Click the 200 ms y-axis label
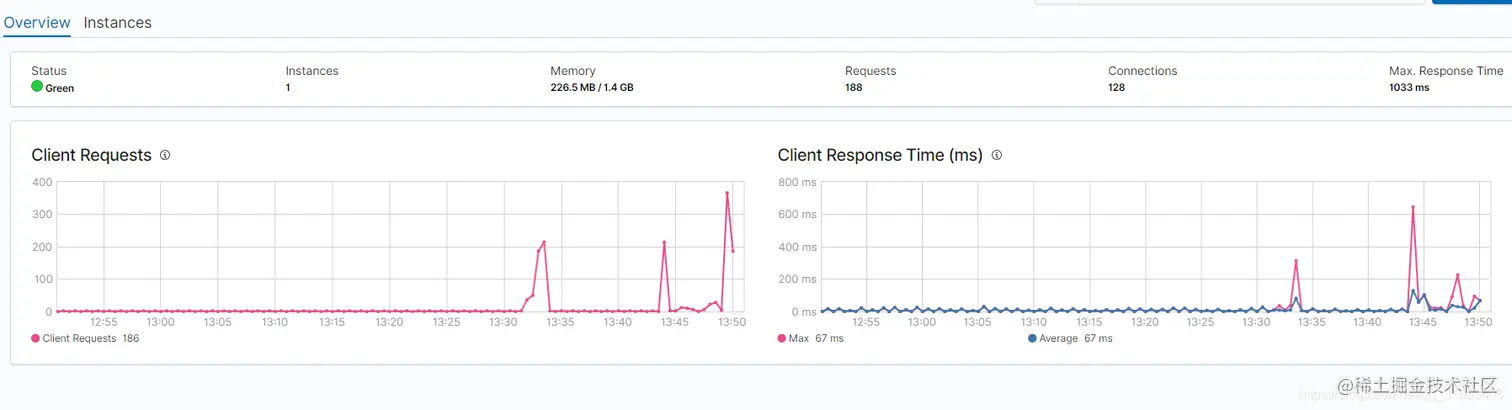The image size is (1512, 410). pos(798,279)
